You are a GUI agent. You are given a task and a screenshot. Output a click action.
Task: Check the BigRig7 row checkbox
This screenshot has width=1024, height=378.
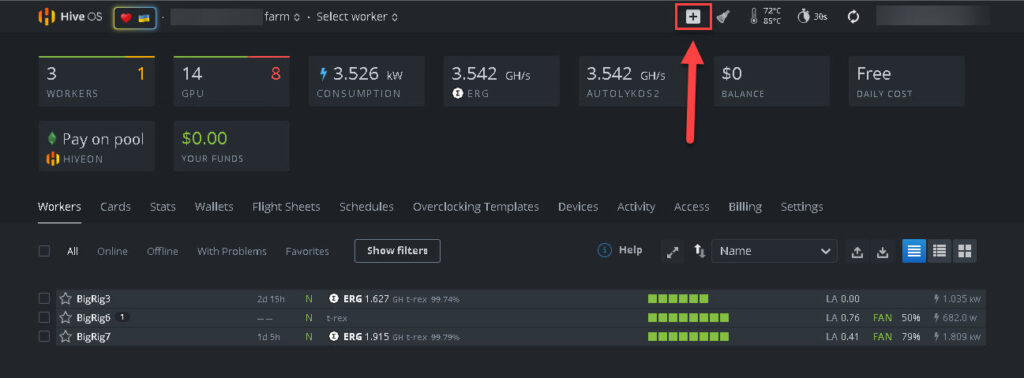pyautogui.click(x=44, y=336)
